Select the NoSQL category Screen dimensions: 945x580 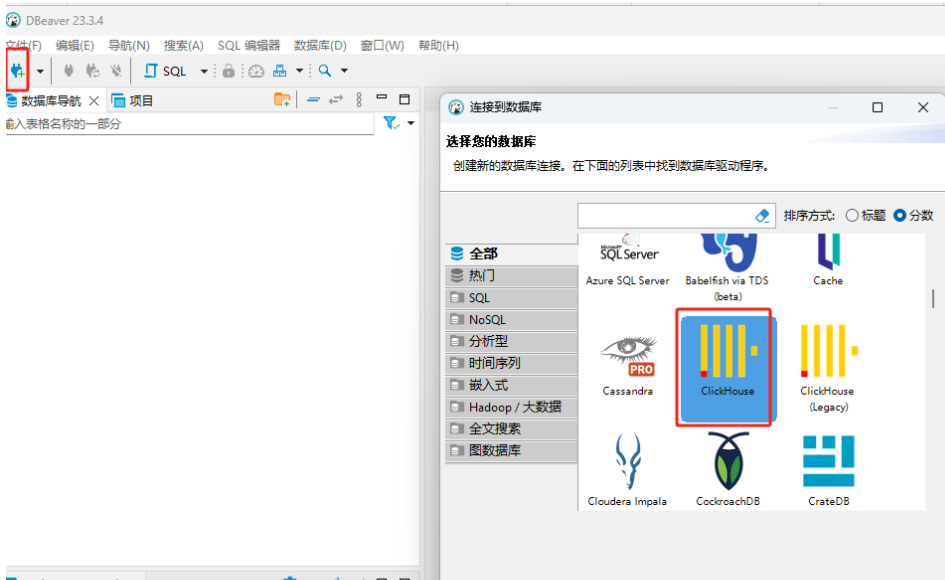click(511, 320)
